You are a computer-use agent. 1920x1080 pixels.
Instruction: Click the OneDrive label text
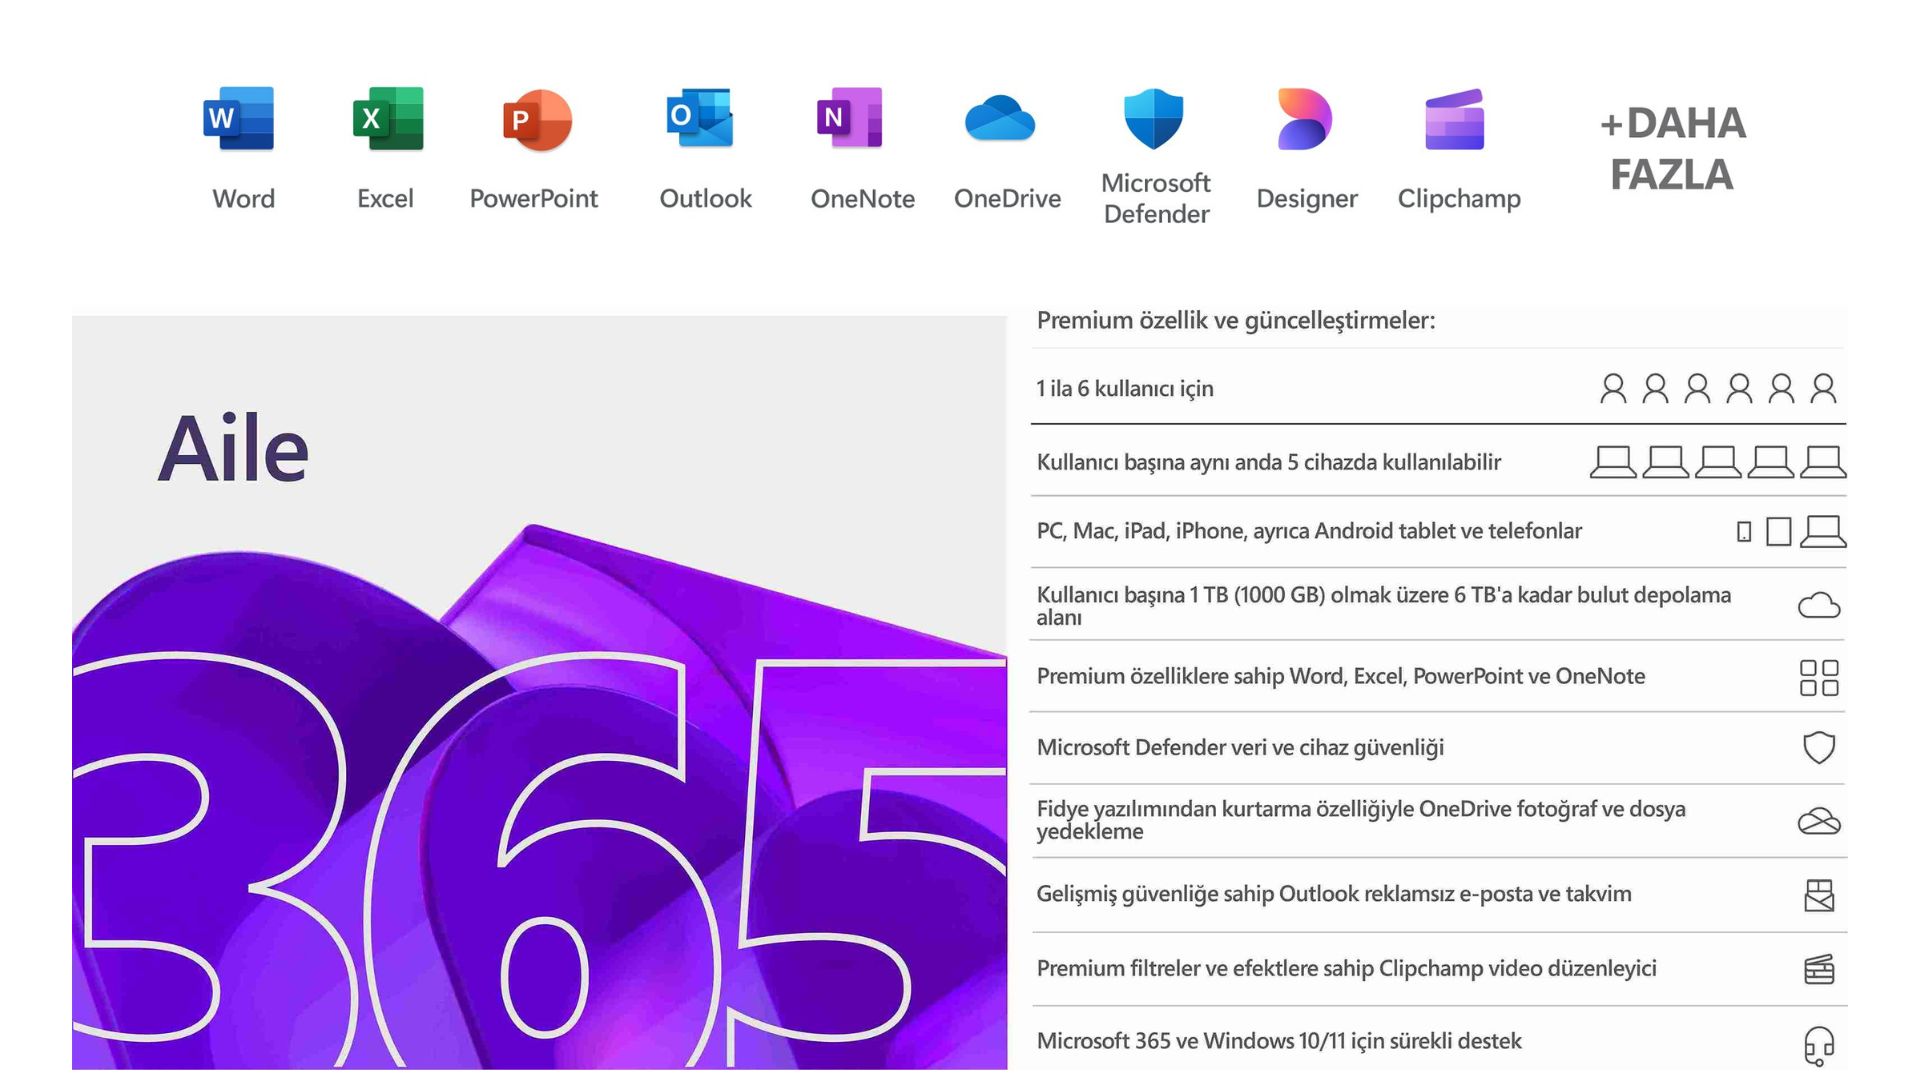tap(1007, 199)
